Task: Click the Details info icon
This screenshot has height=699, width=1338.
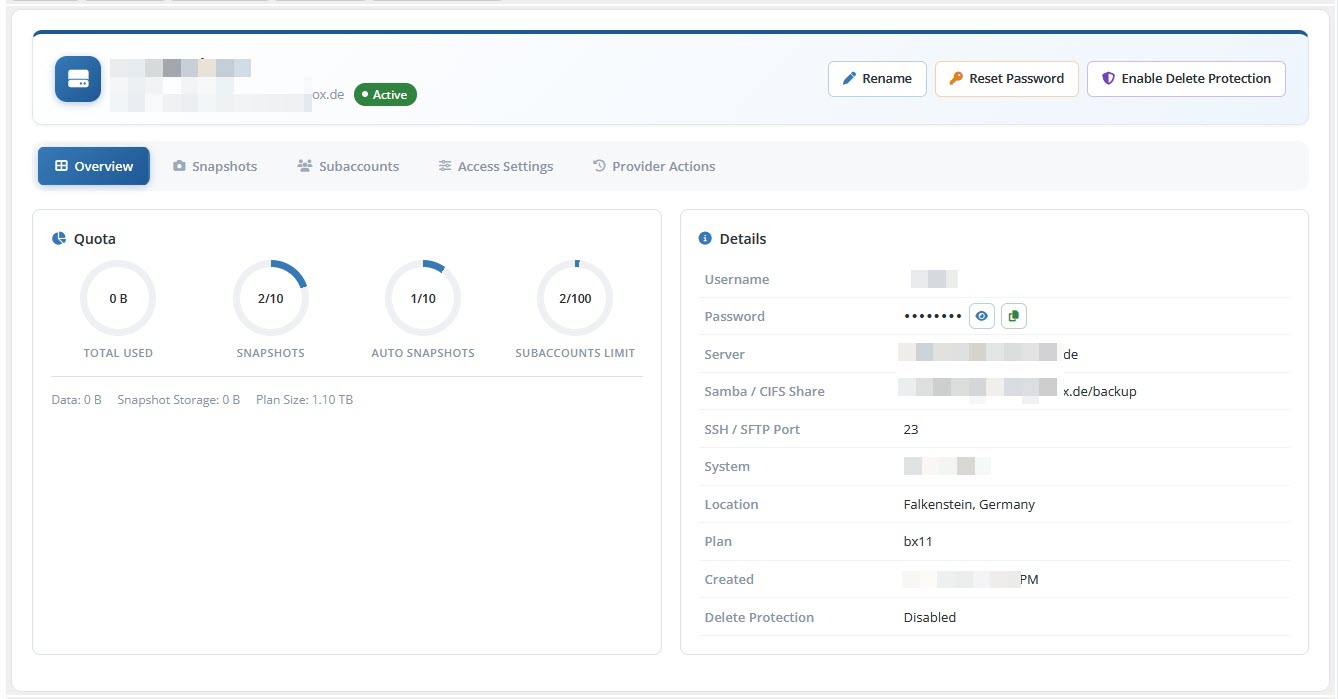Action: click(x=705, y=239)
